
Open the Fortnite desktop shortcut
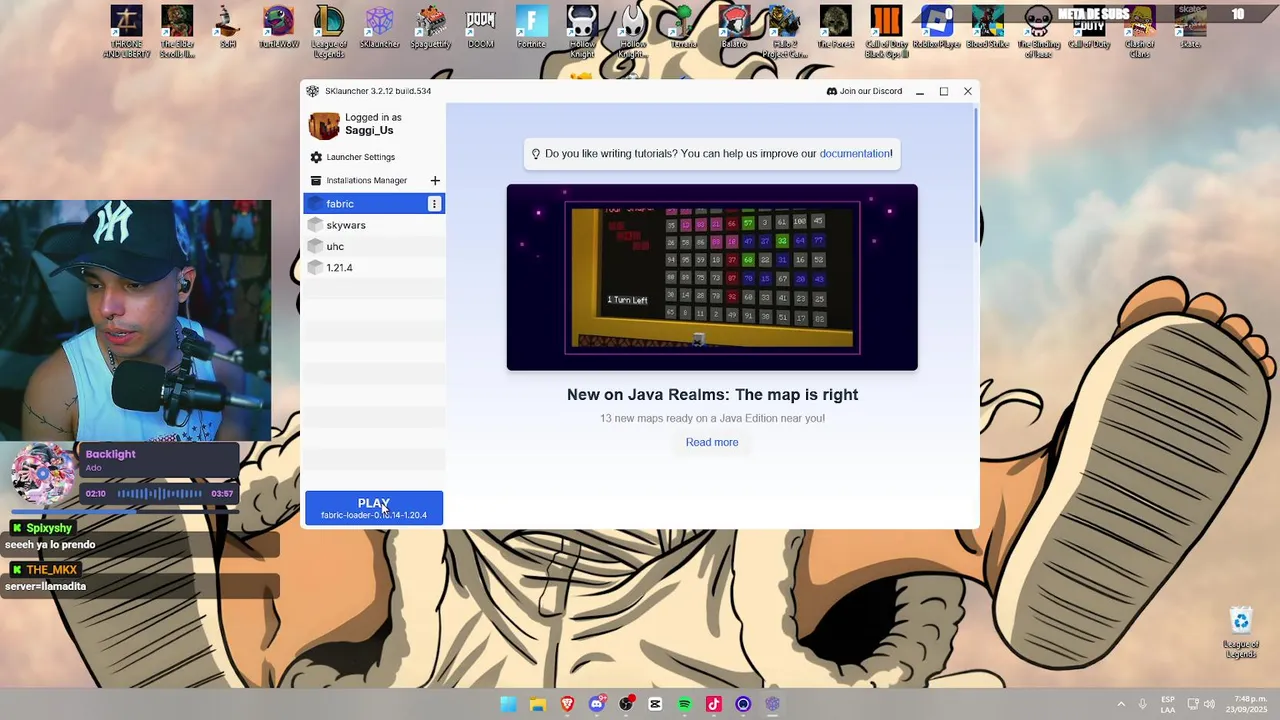click(x=532, y=27)
